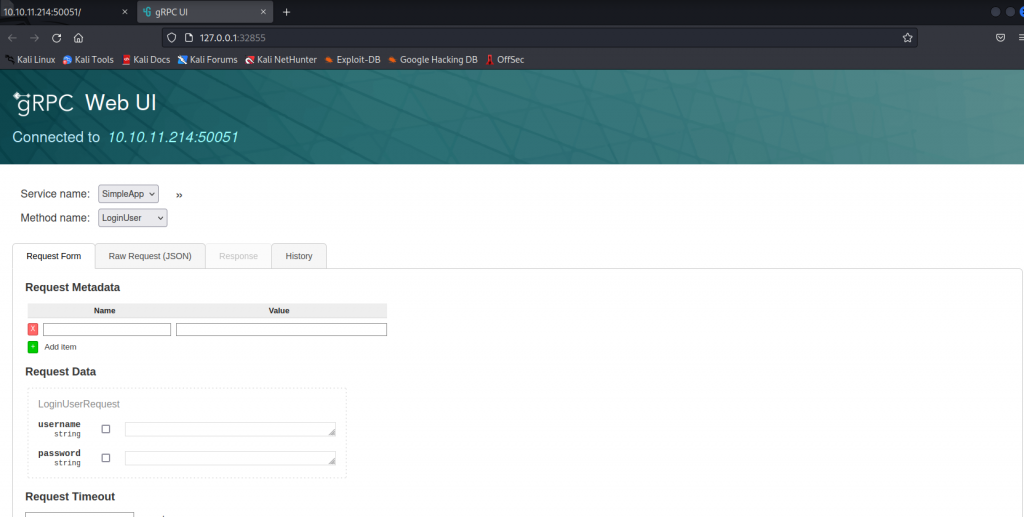Click the browser reload page icon
This screenshot has height=517, width=1024.
point(56,37)
